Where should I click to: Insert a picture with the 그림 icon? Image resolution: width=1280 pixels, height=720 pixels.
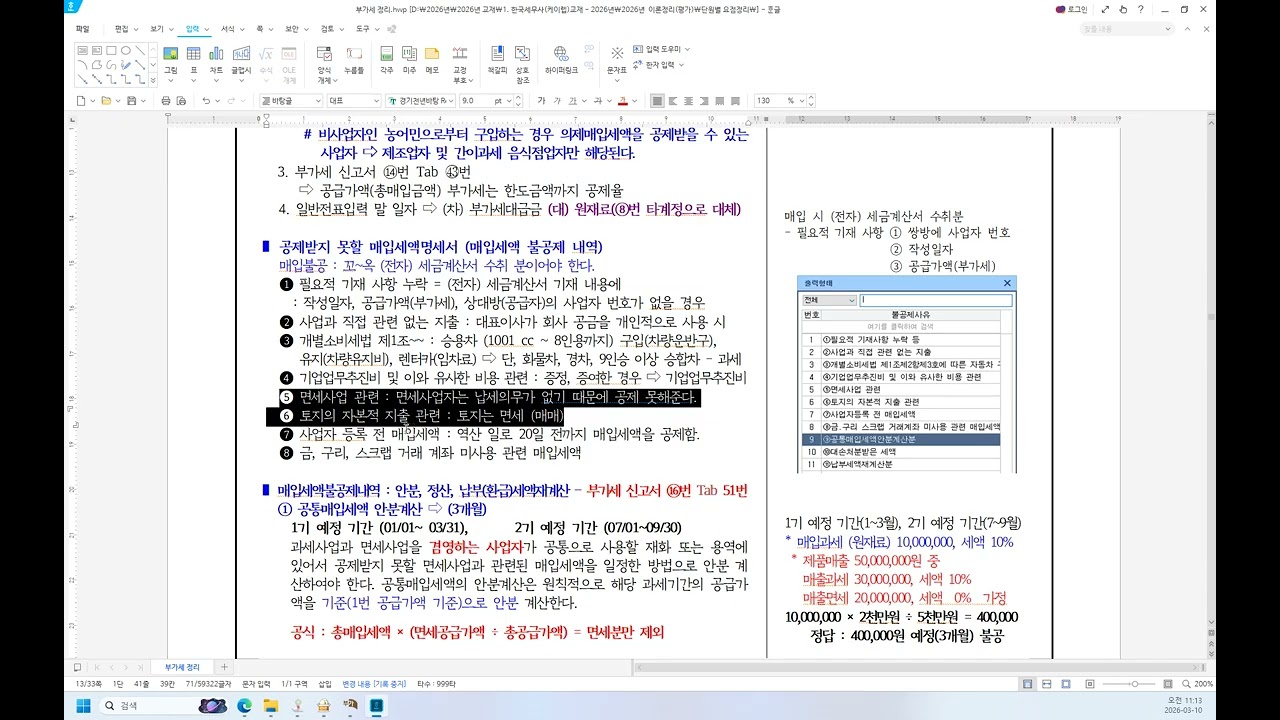[170, 60]
